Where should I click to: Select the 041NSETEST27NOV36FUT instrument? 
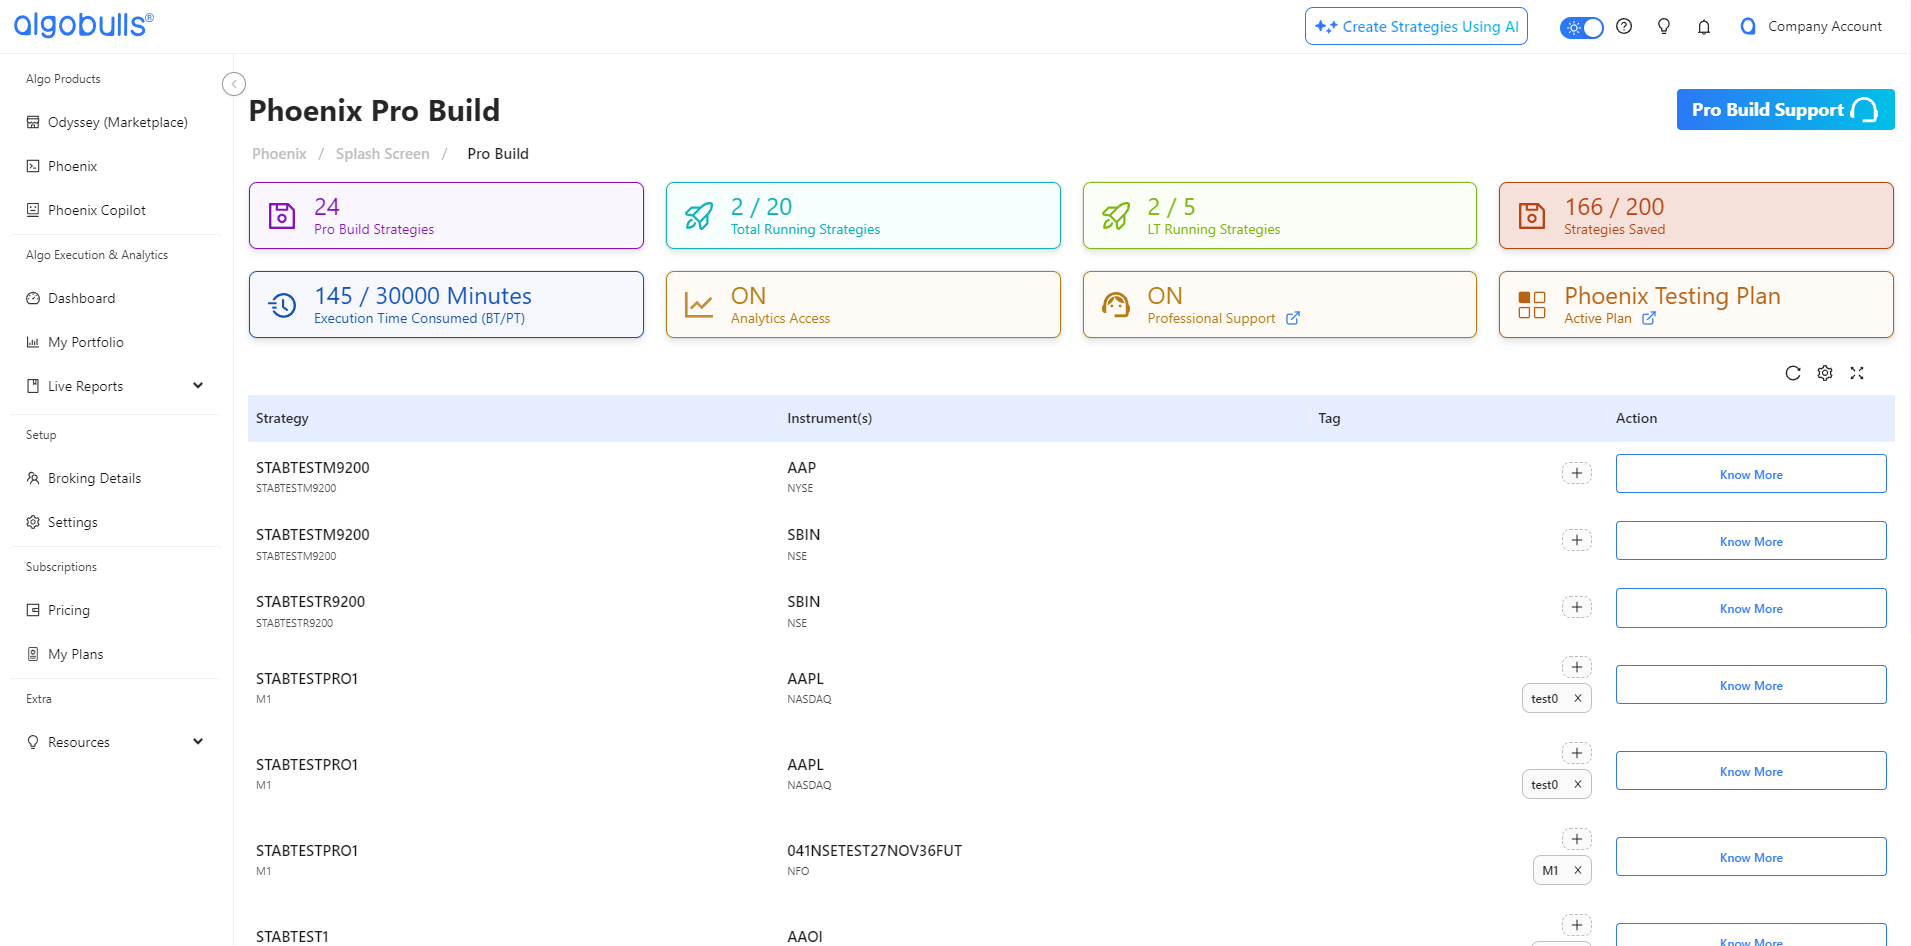pos(874,851)
